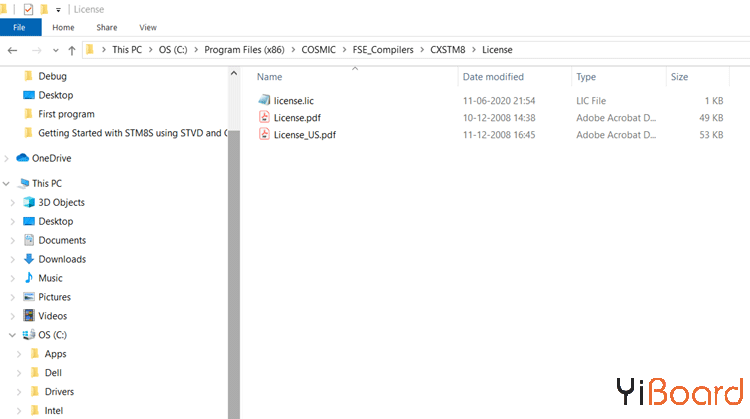Screen dimensions: 750x419
Task: Expand the OneDrive tree node
Action: click(8, 158)
